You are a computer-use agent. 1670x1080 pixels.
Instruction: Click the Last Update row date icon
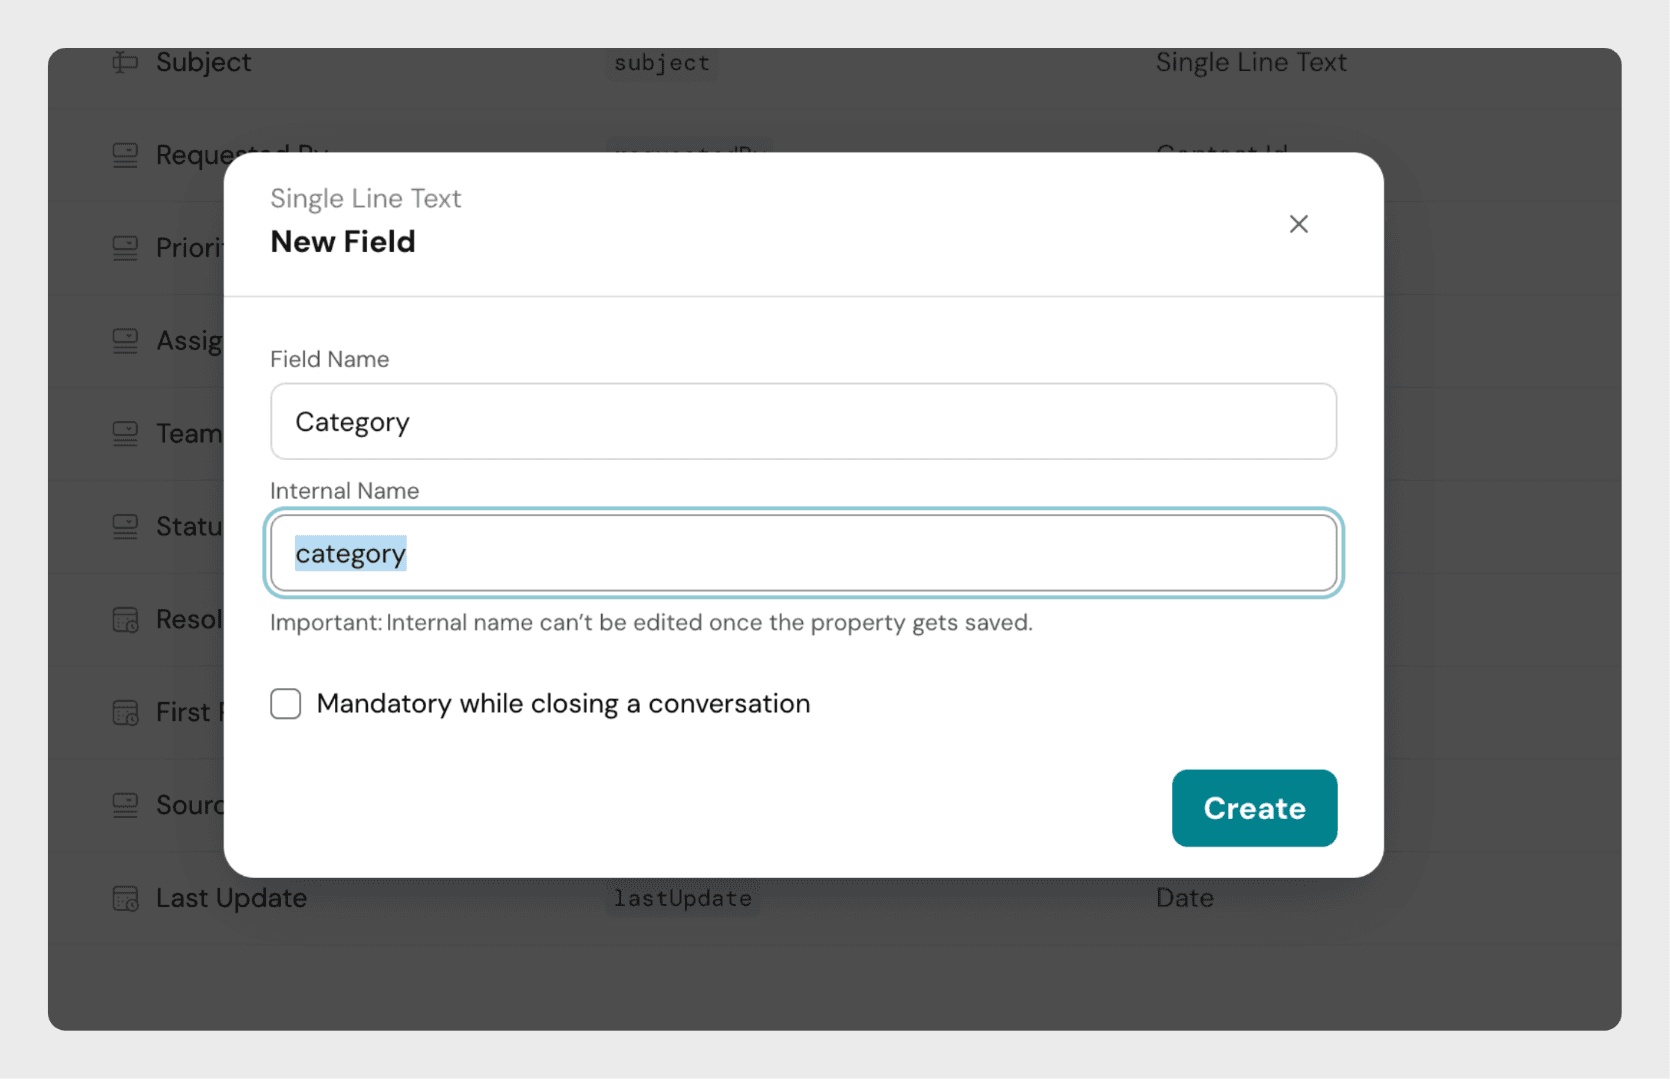(x=125, y=898)
